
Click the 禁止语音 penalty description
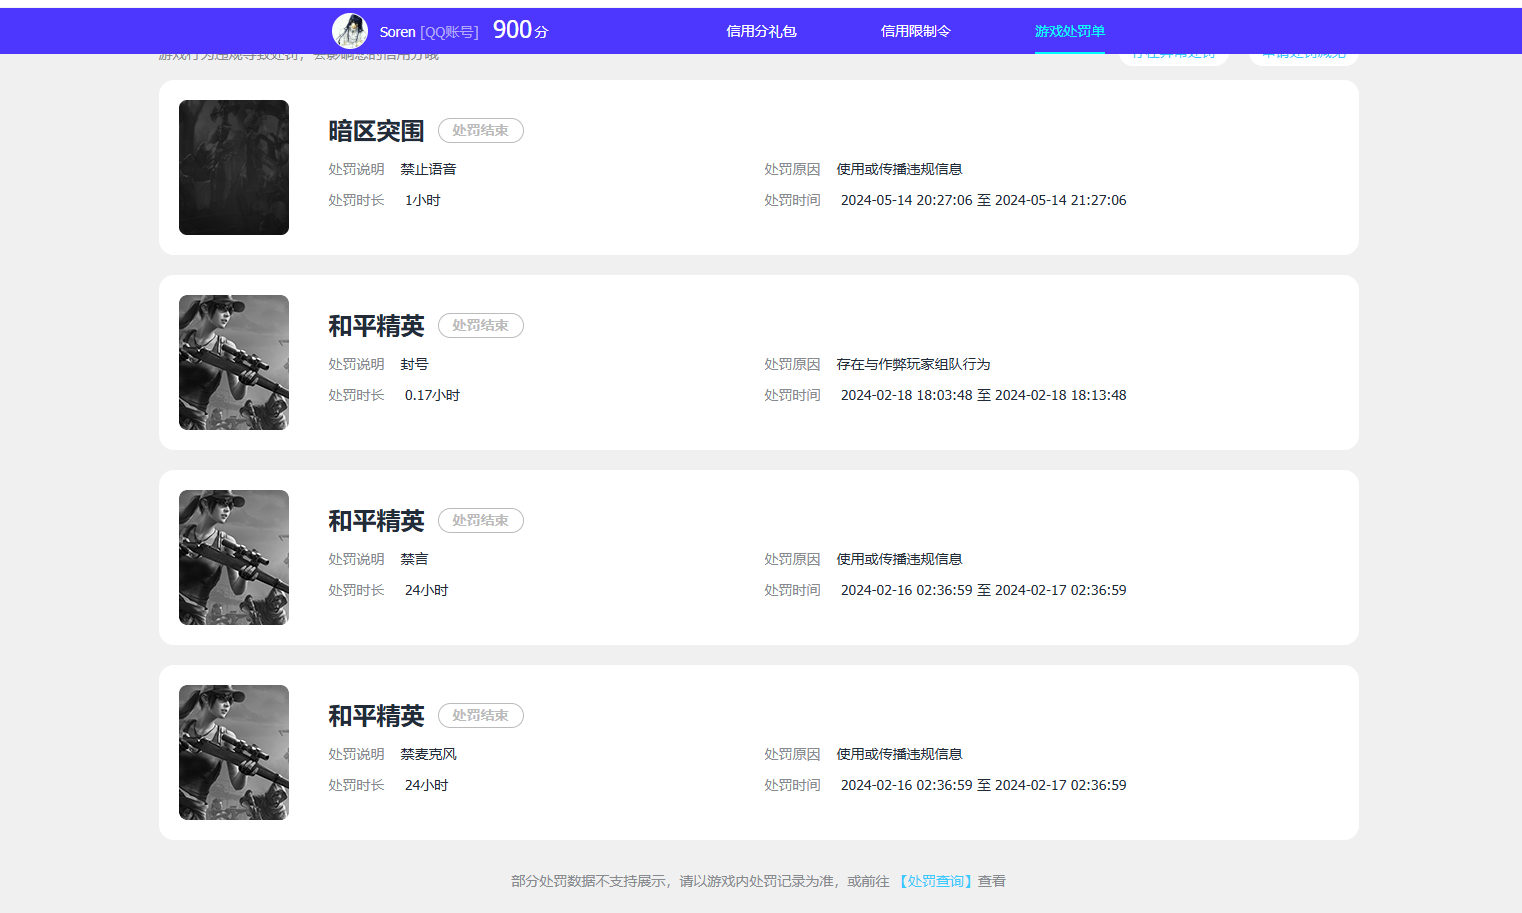point(428,169)
